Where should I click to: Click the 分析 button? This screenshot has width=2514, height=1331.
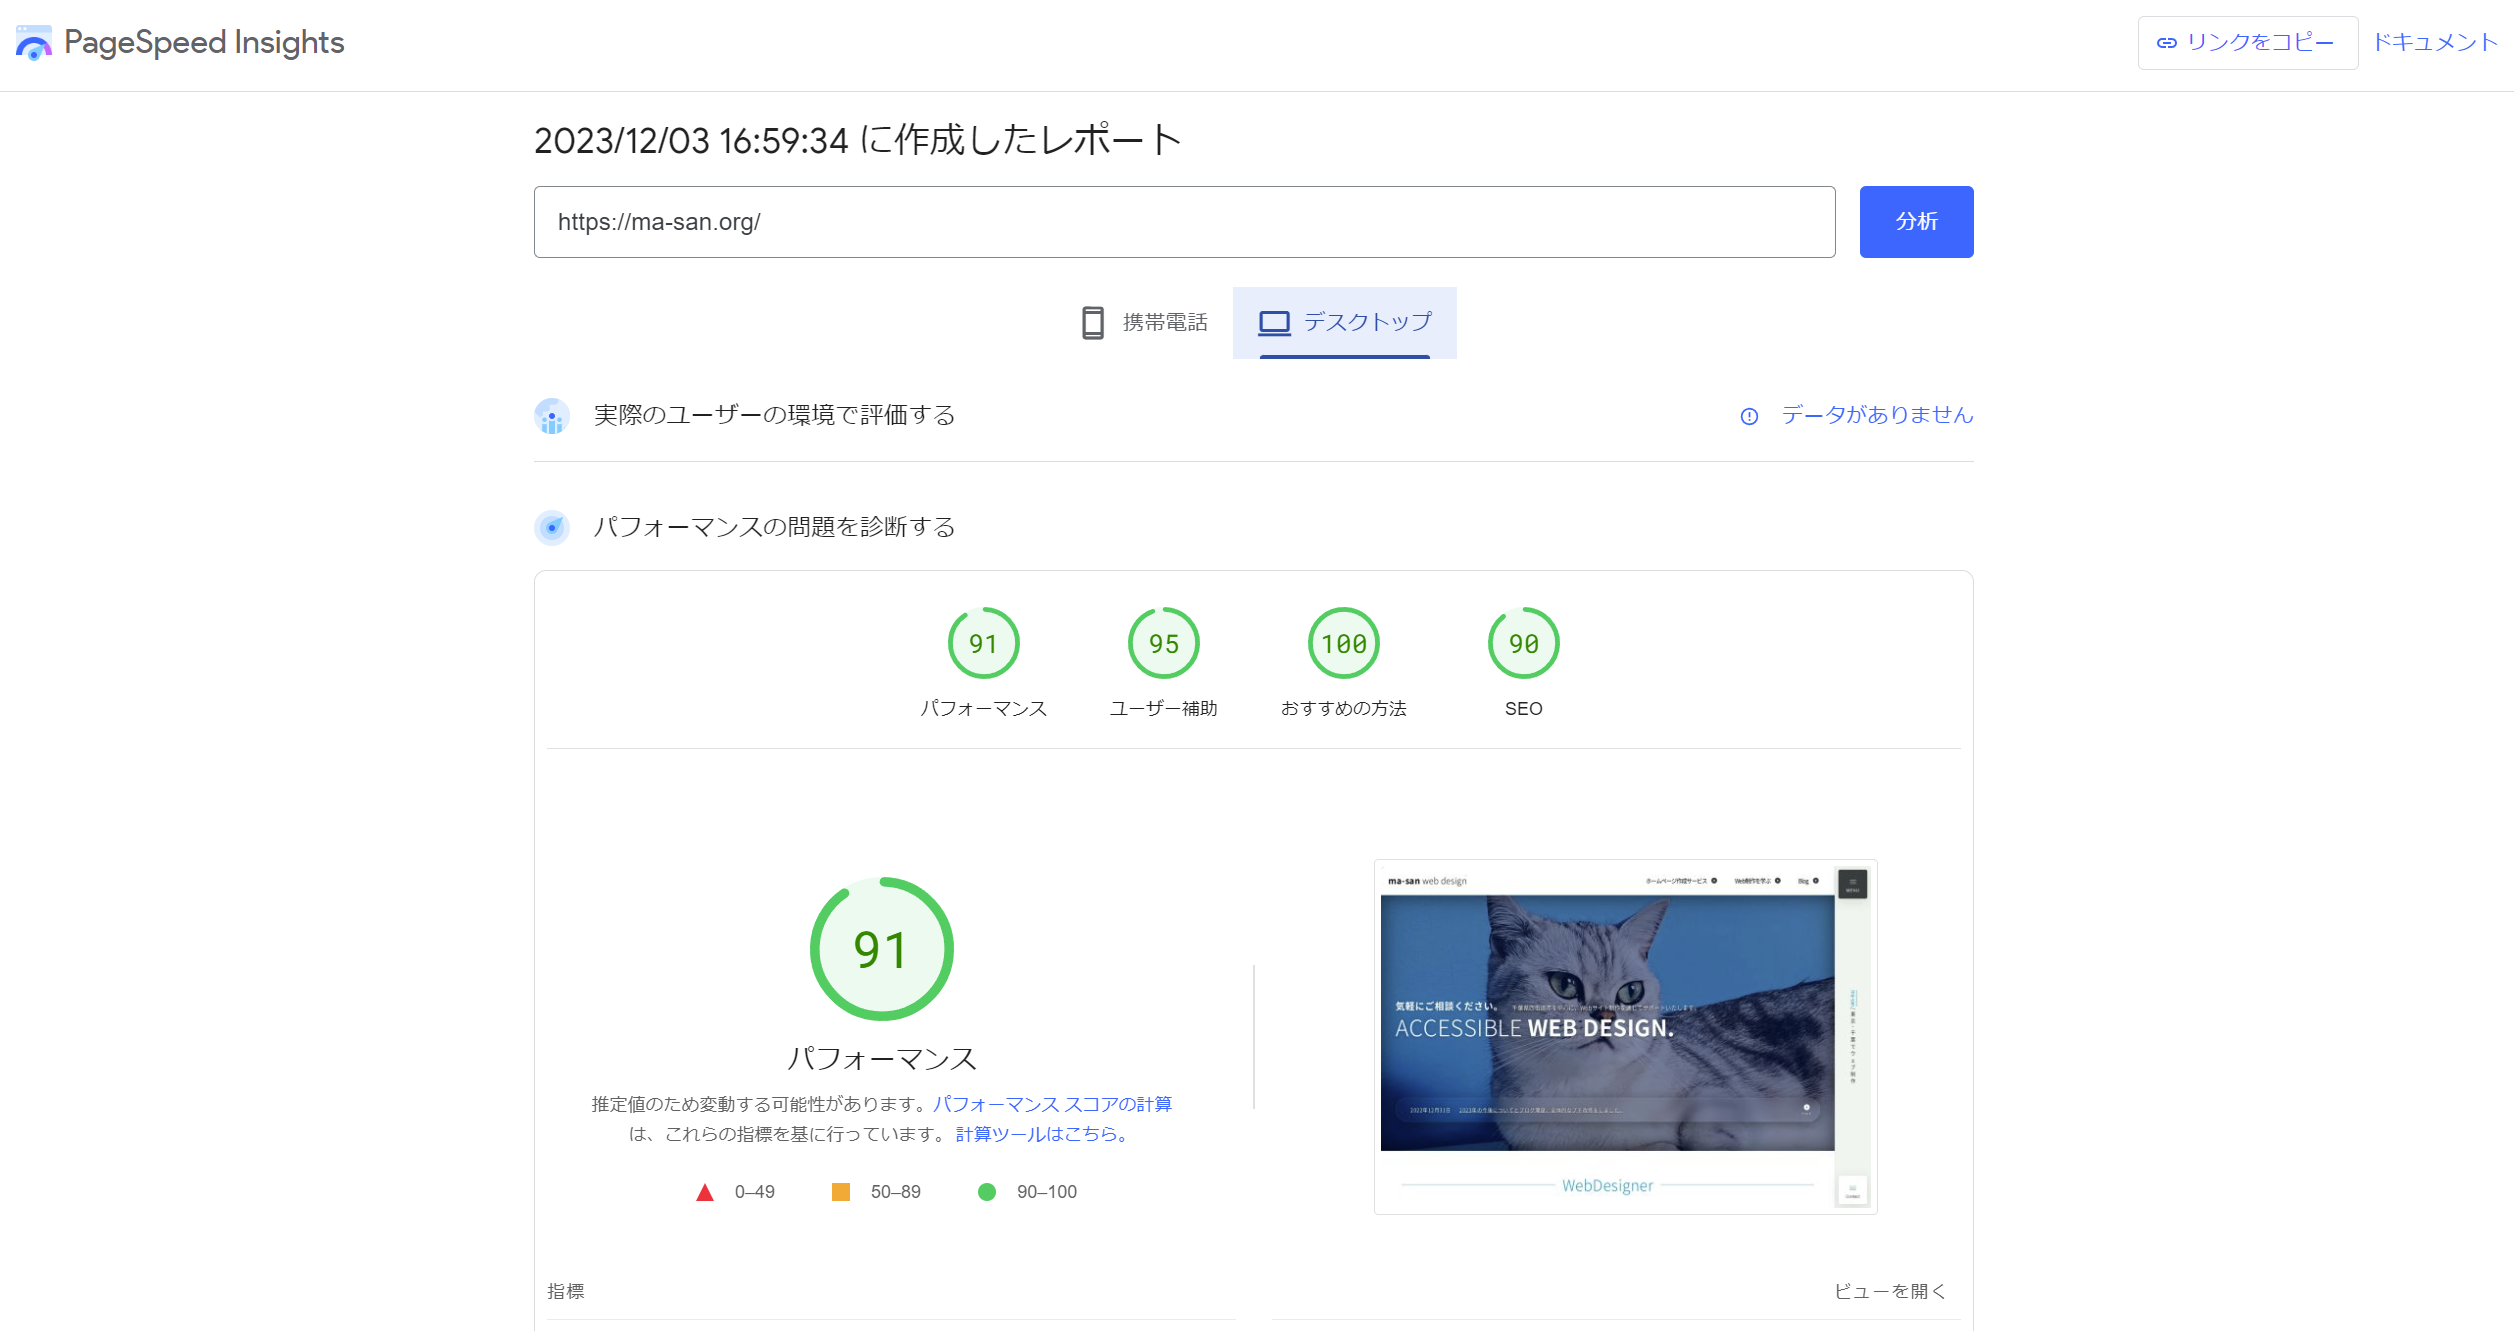(x=1915, y=221)
